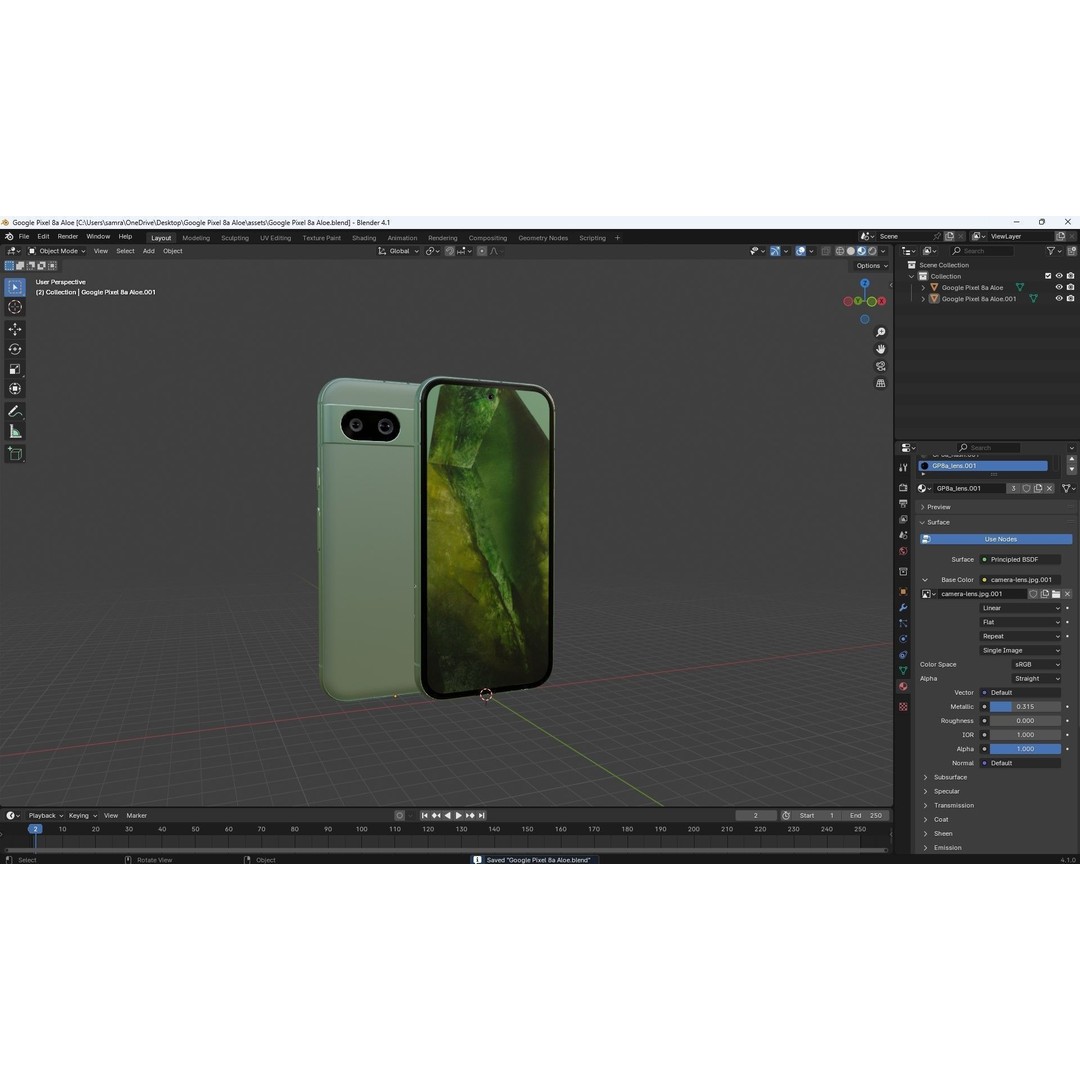
Task: Open the Linear interpolation dropdown
Action: pyautogui.click(x=1020, y=608)
